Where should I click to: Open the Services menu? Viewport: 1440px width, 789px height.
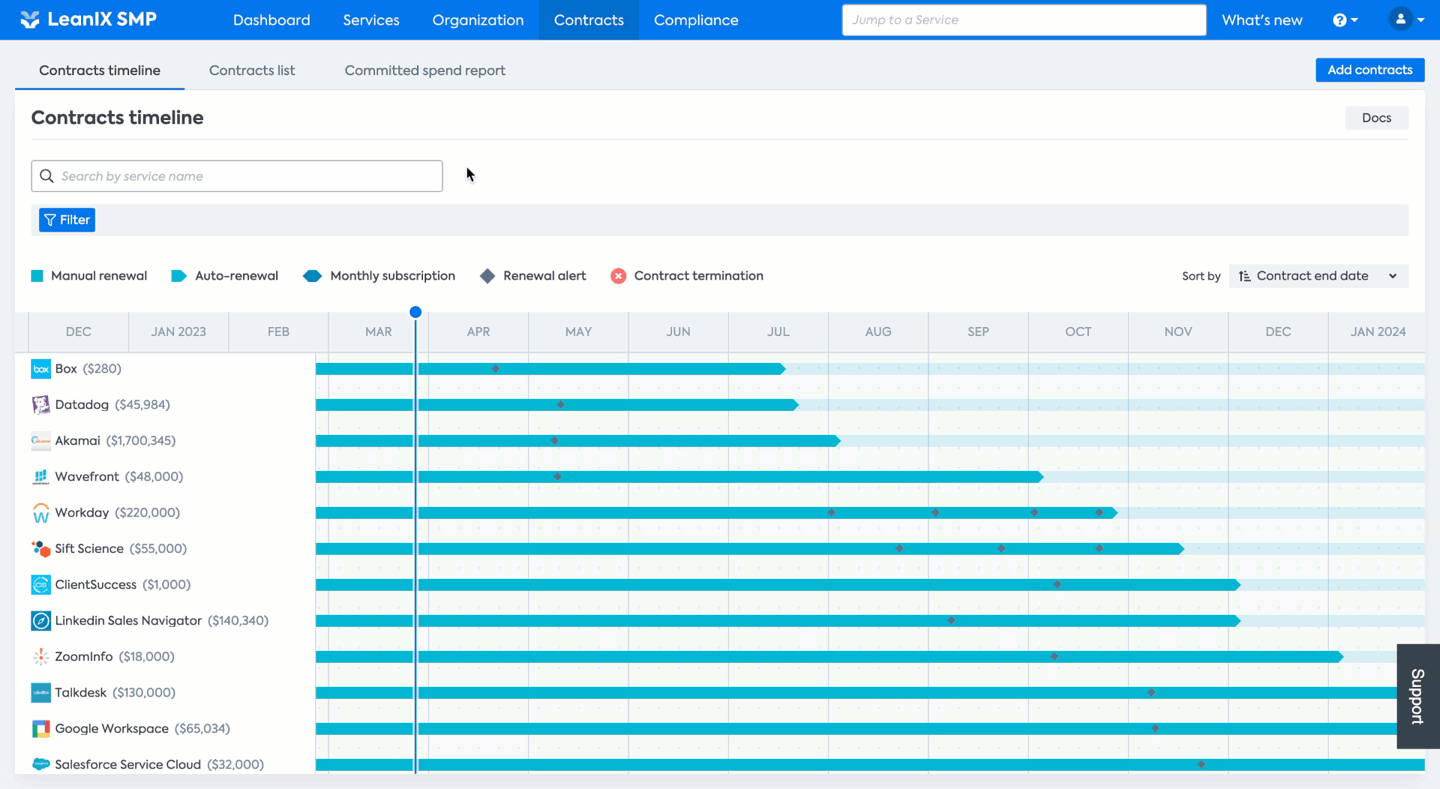click(371, 20)
